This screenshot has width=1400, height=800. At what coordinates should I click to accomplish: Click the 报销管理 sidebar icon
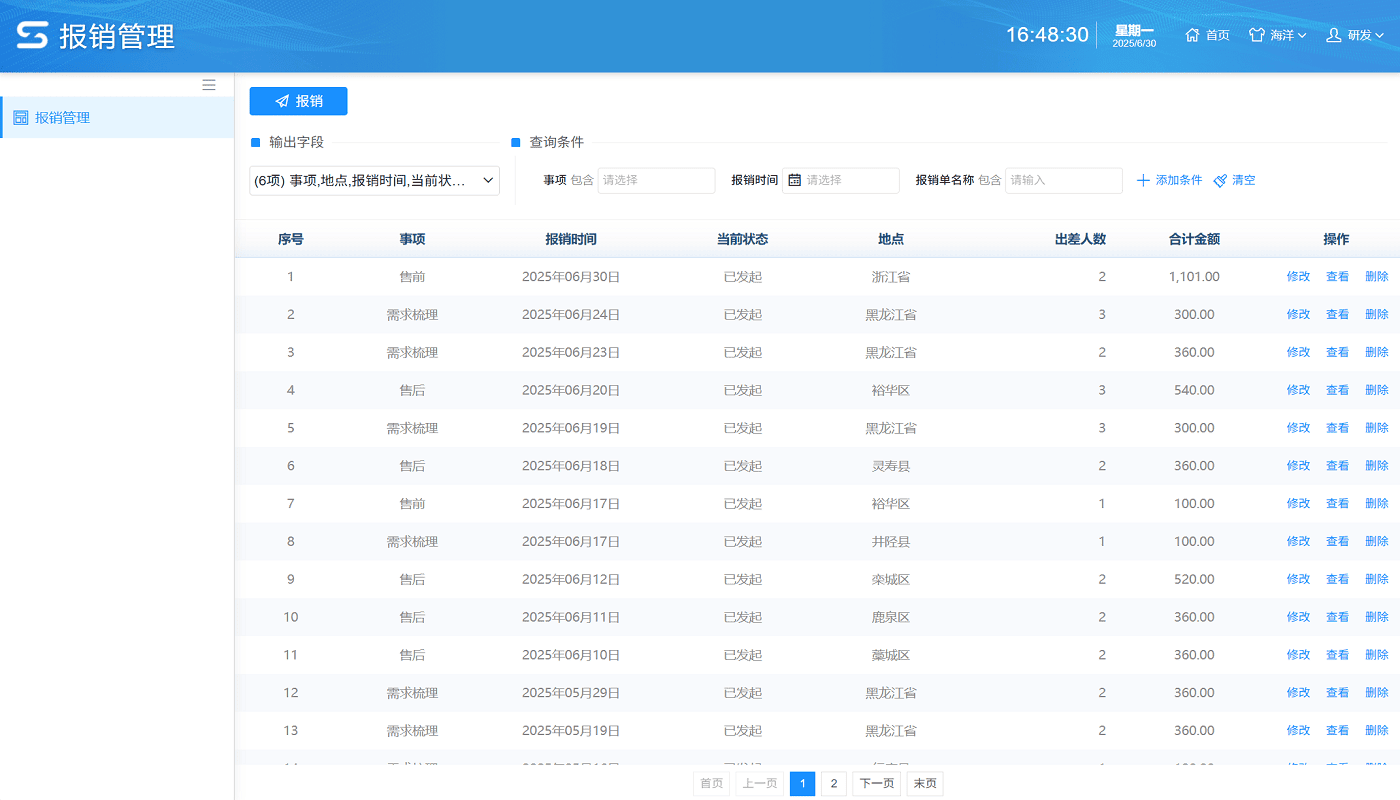click(x=20, y=117)
